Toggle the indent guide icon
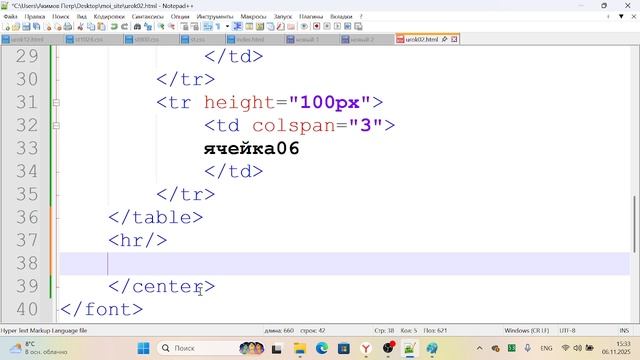The image size is (640, 360). point(237,27)
